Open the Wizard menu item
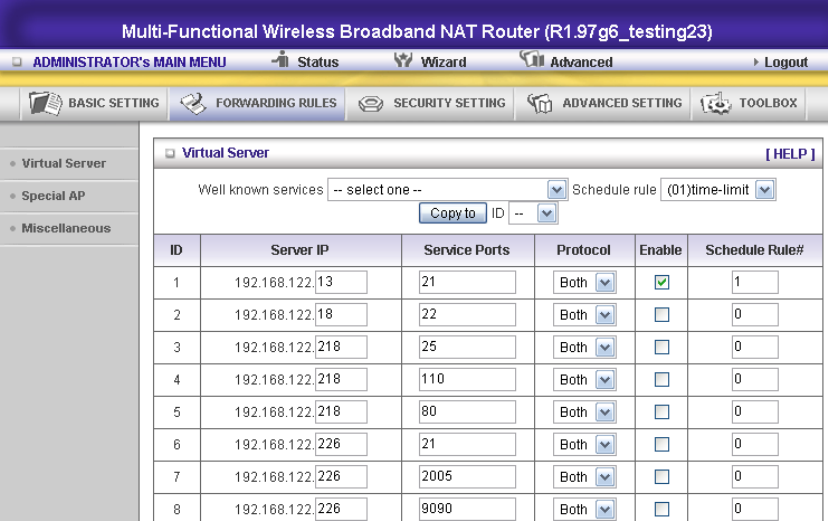The image size is (828, 521). coord(443,62)
